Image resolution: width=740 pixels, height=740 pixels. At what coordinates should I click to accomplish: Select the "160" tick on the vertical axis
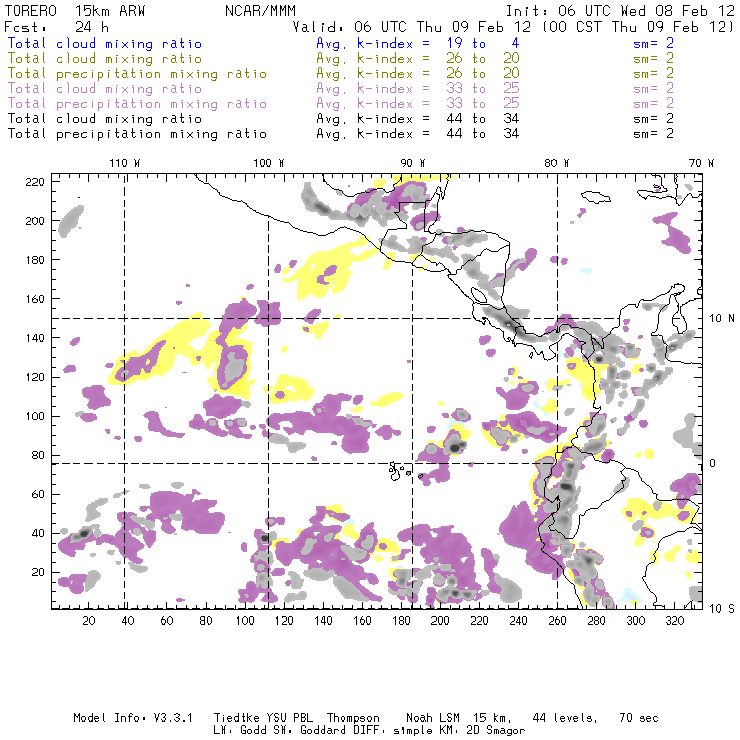pos(35,299)
